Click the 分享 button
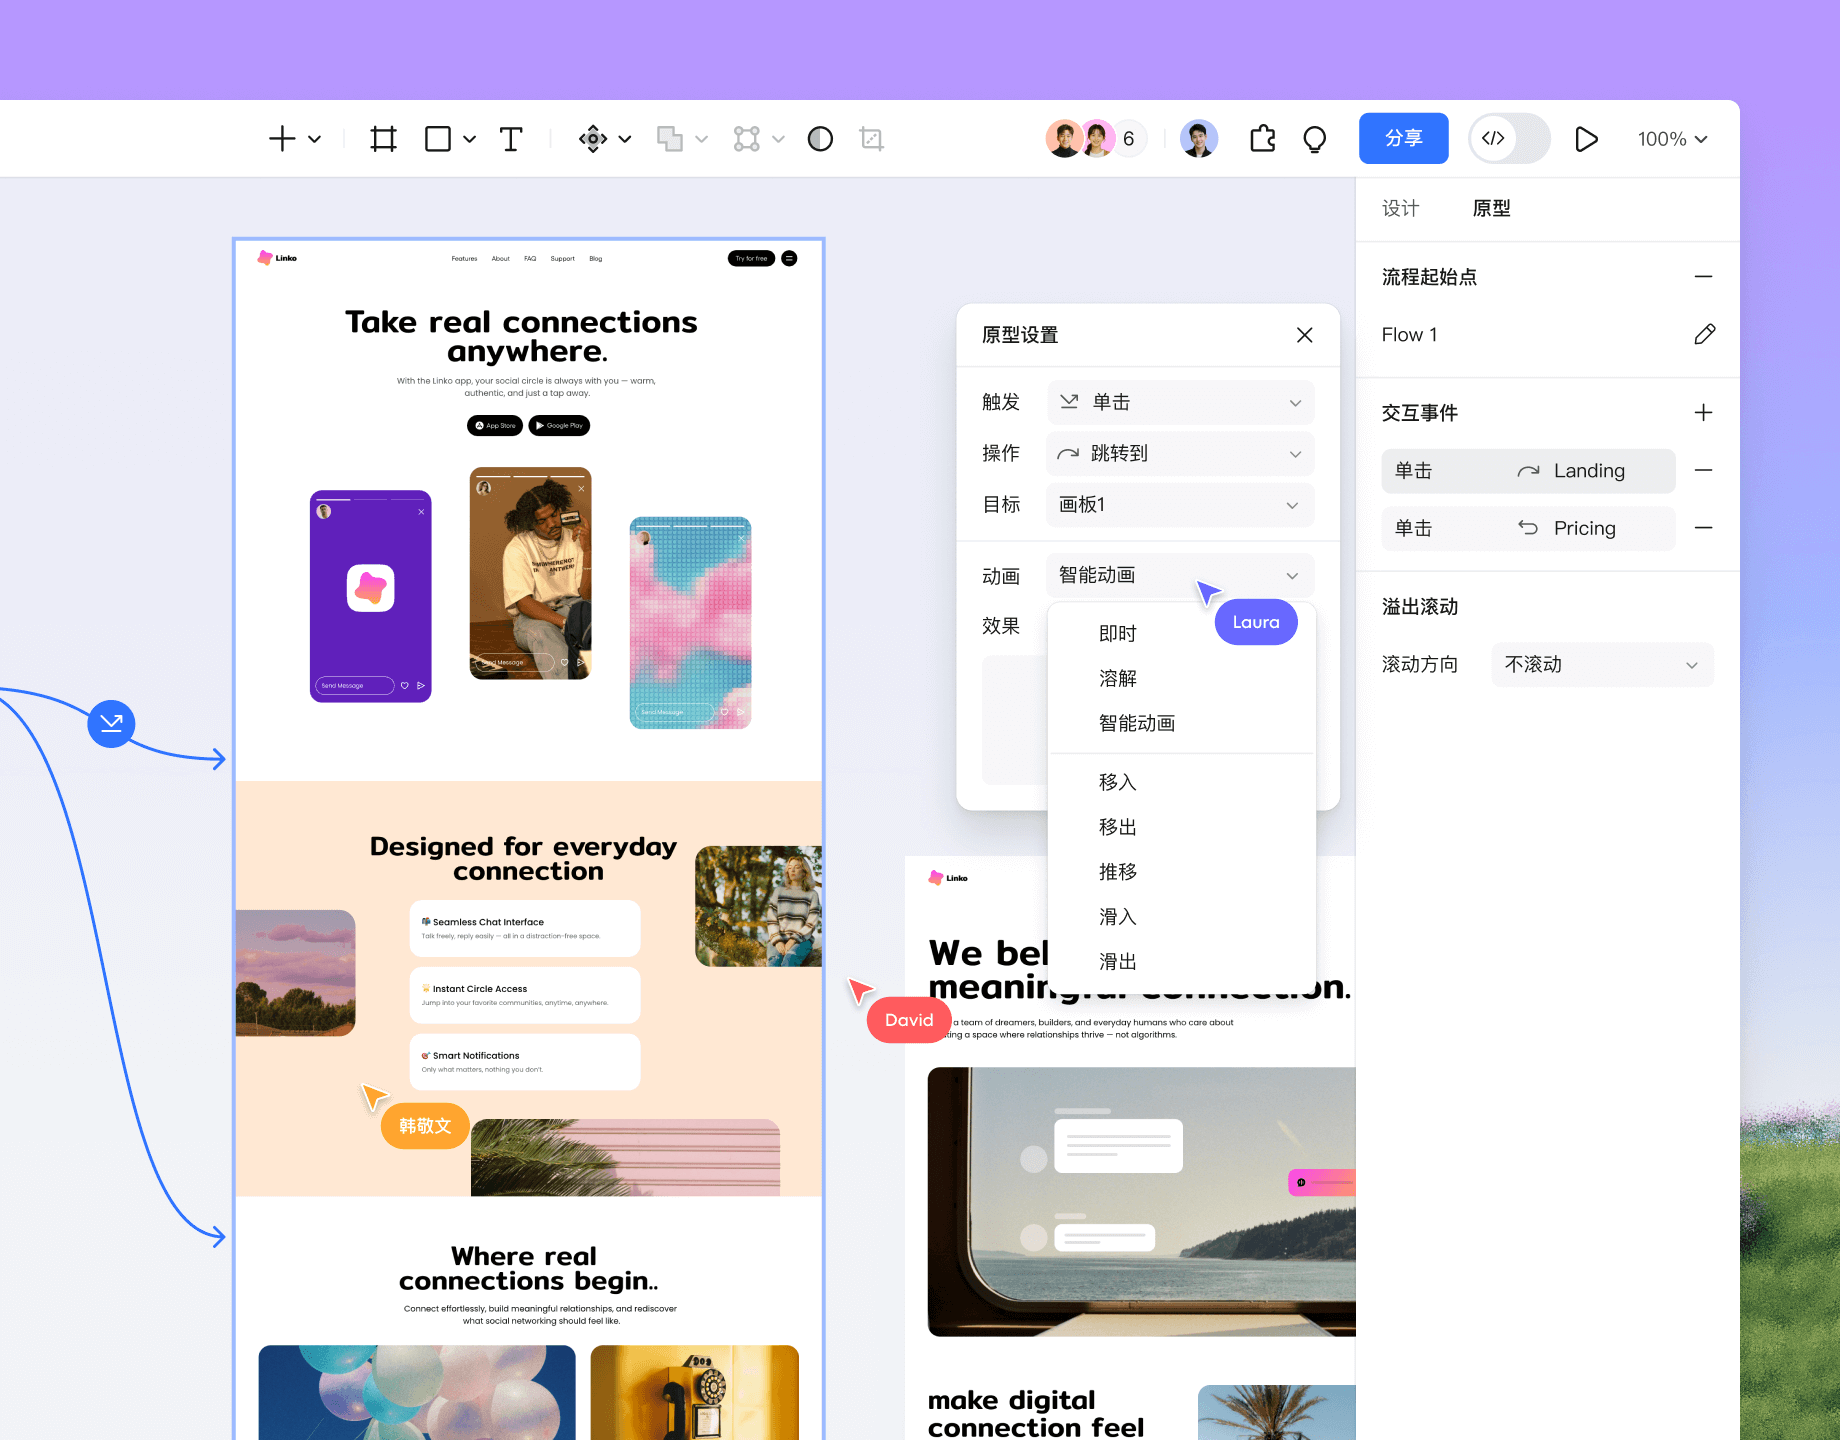1840x1440 pixels. 1403,138
